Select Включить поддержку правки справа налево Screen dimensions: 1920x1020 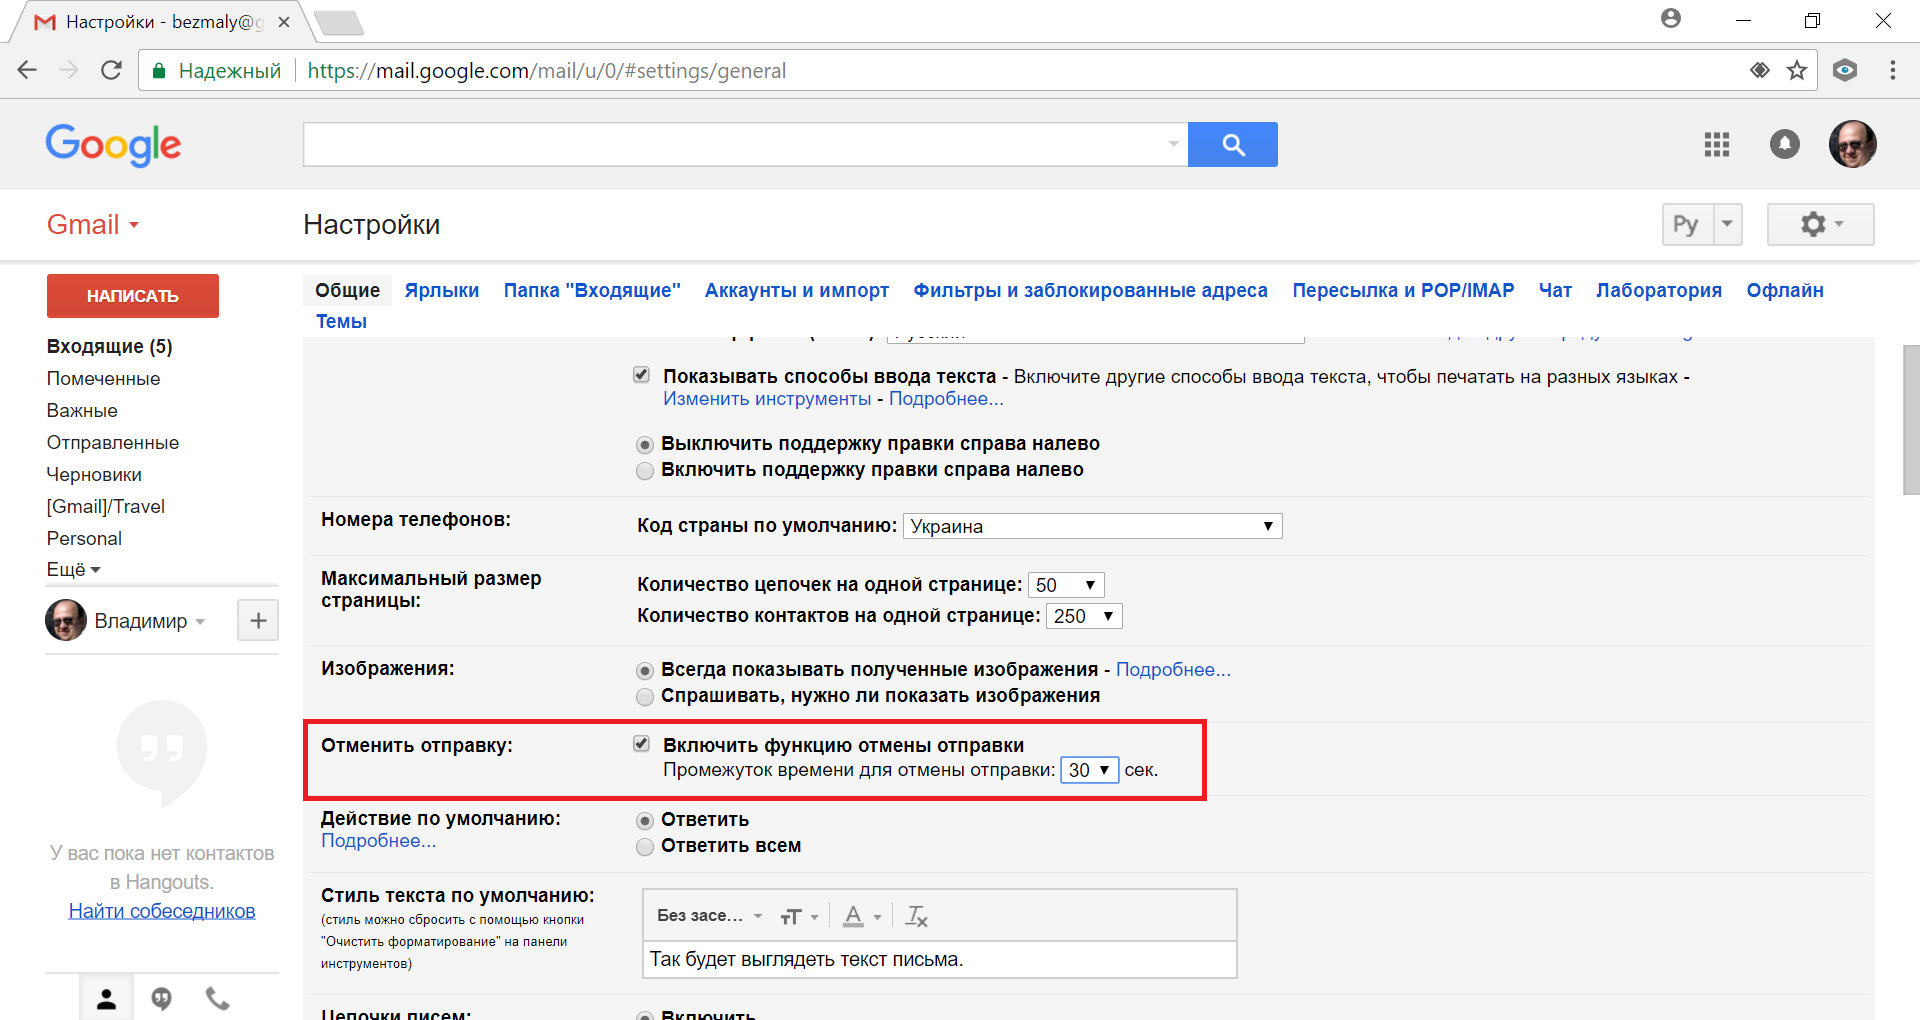(x=645, y=471)
